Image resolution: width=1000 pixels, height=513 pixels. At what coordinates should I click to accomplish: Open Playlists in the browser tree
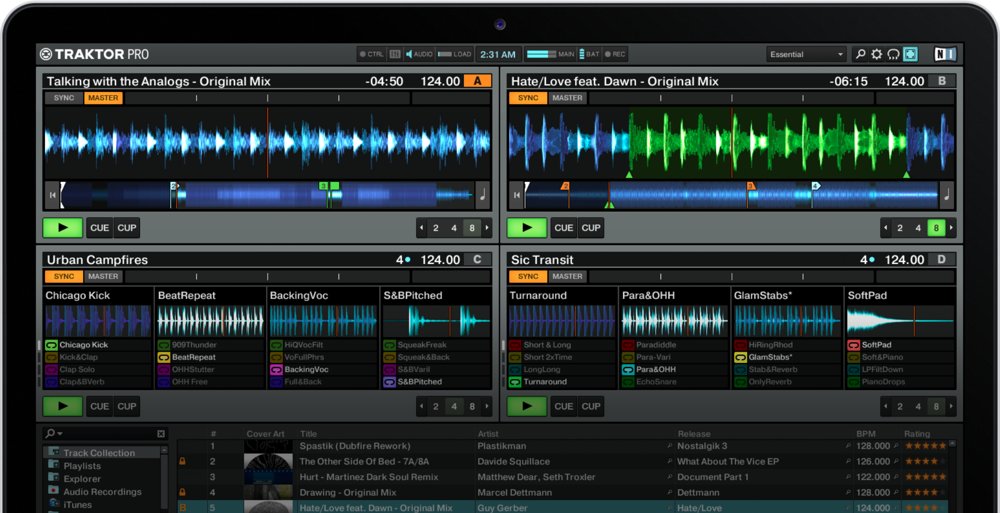[x=82, y=466]
